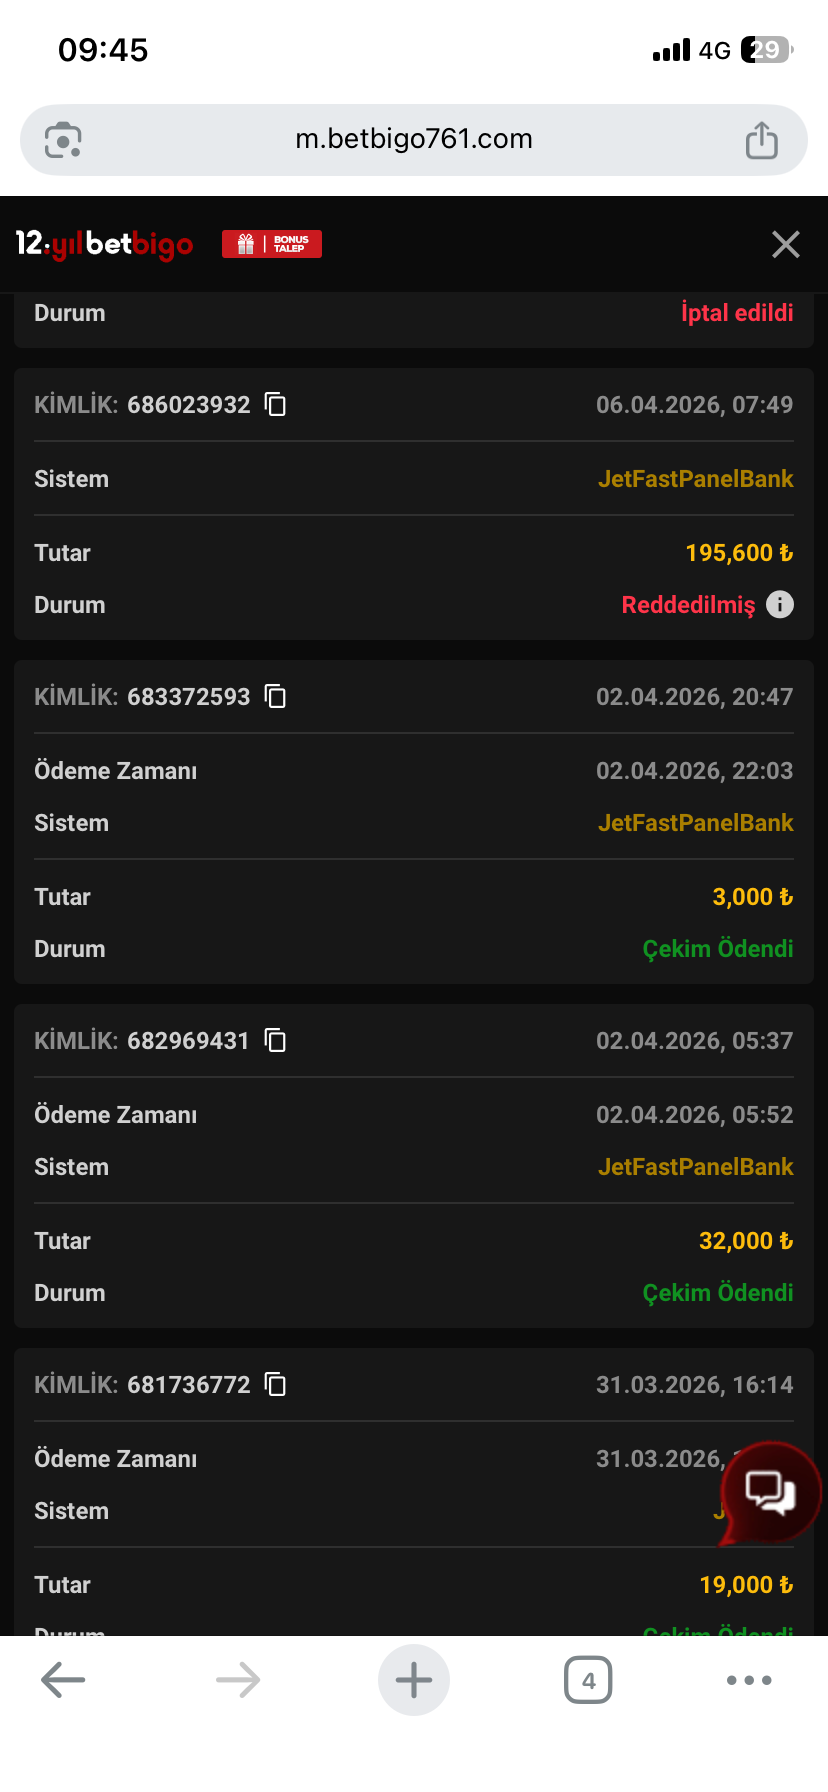
Task: Select the JetFastPanelBank system of 195,600 ₺ entry
Action: pyautogui.click(x=696, y=479)
